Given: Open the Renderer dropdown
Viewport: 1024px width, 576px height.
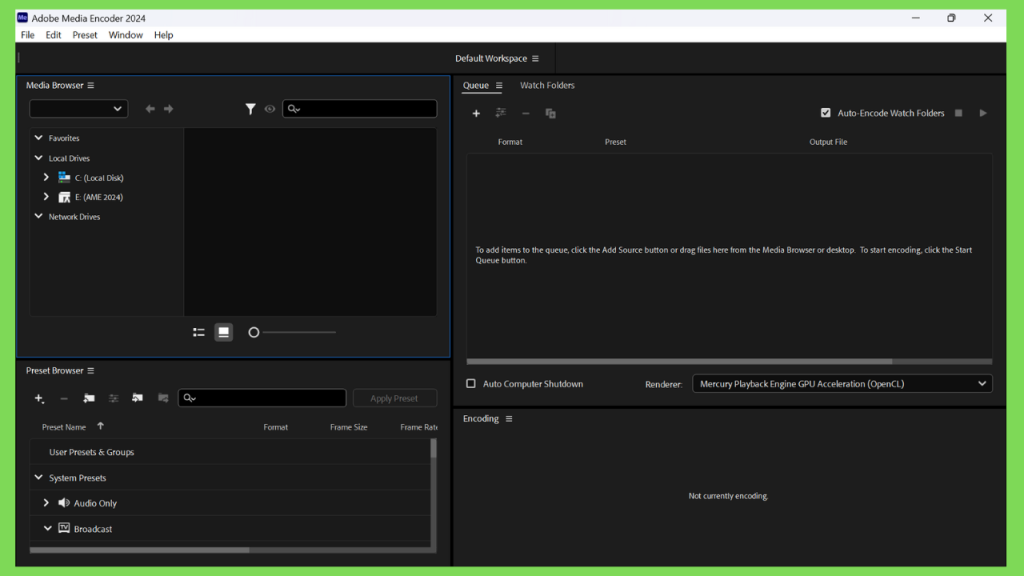Looking at the screenshot, I should click(842, 384).
